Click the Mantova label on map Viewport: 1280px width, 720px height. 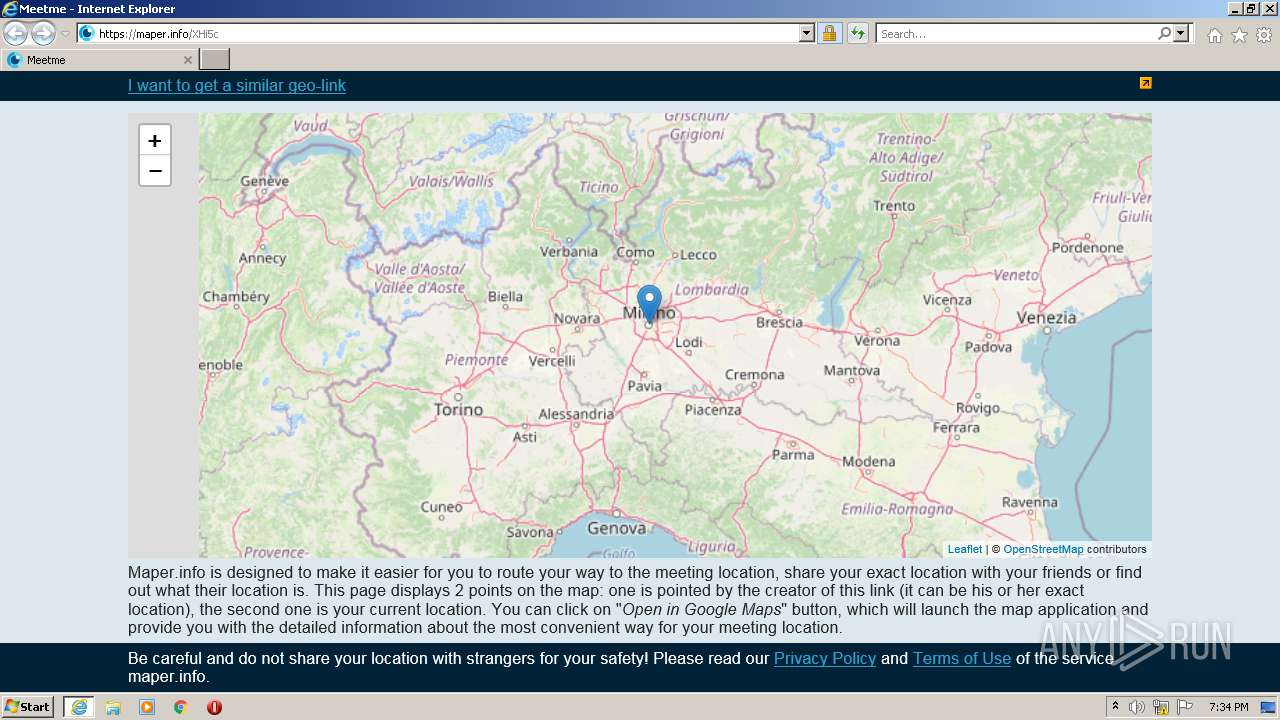click(x=852, y=370)
